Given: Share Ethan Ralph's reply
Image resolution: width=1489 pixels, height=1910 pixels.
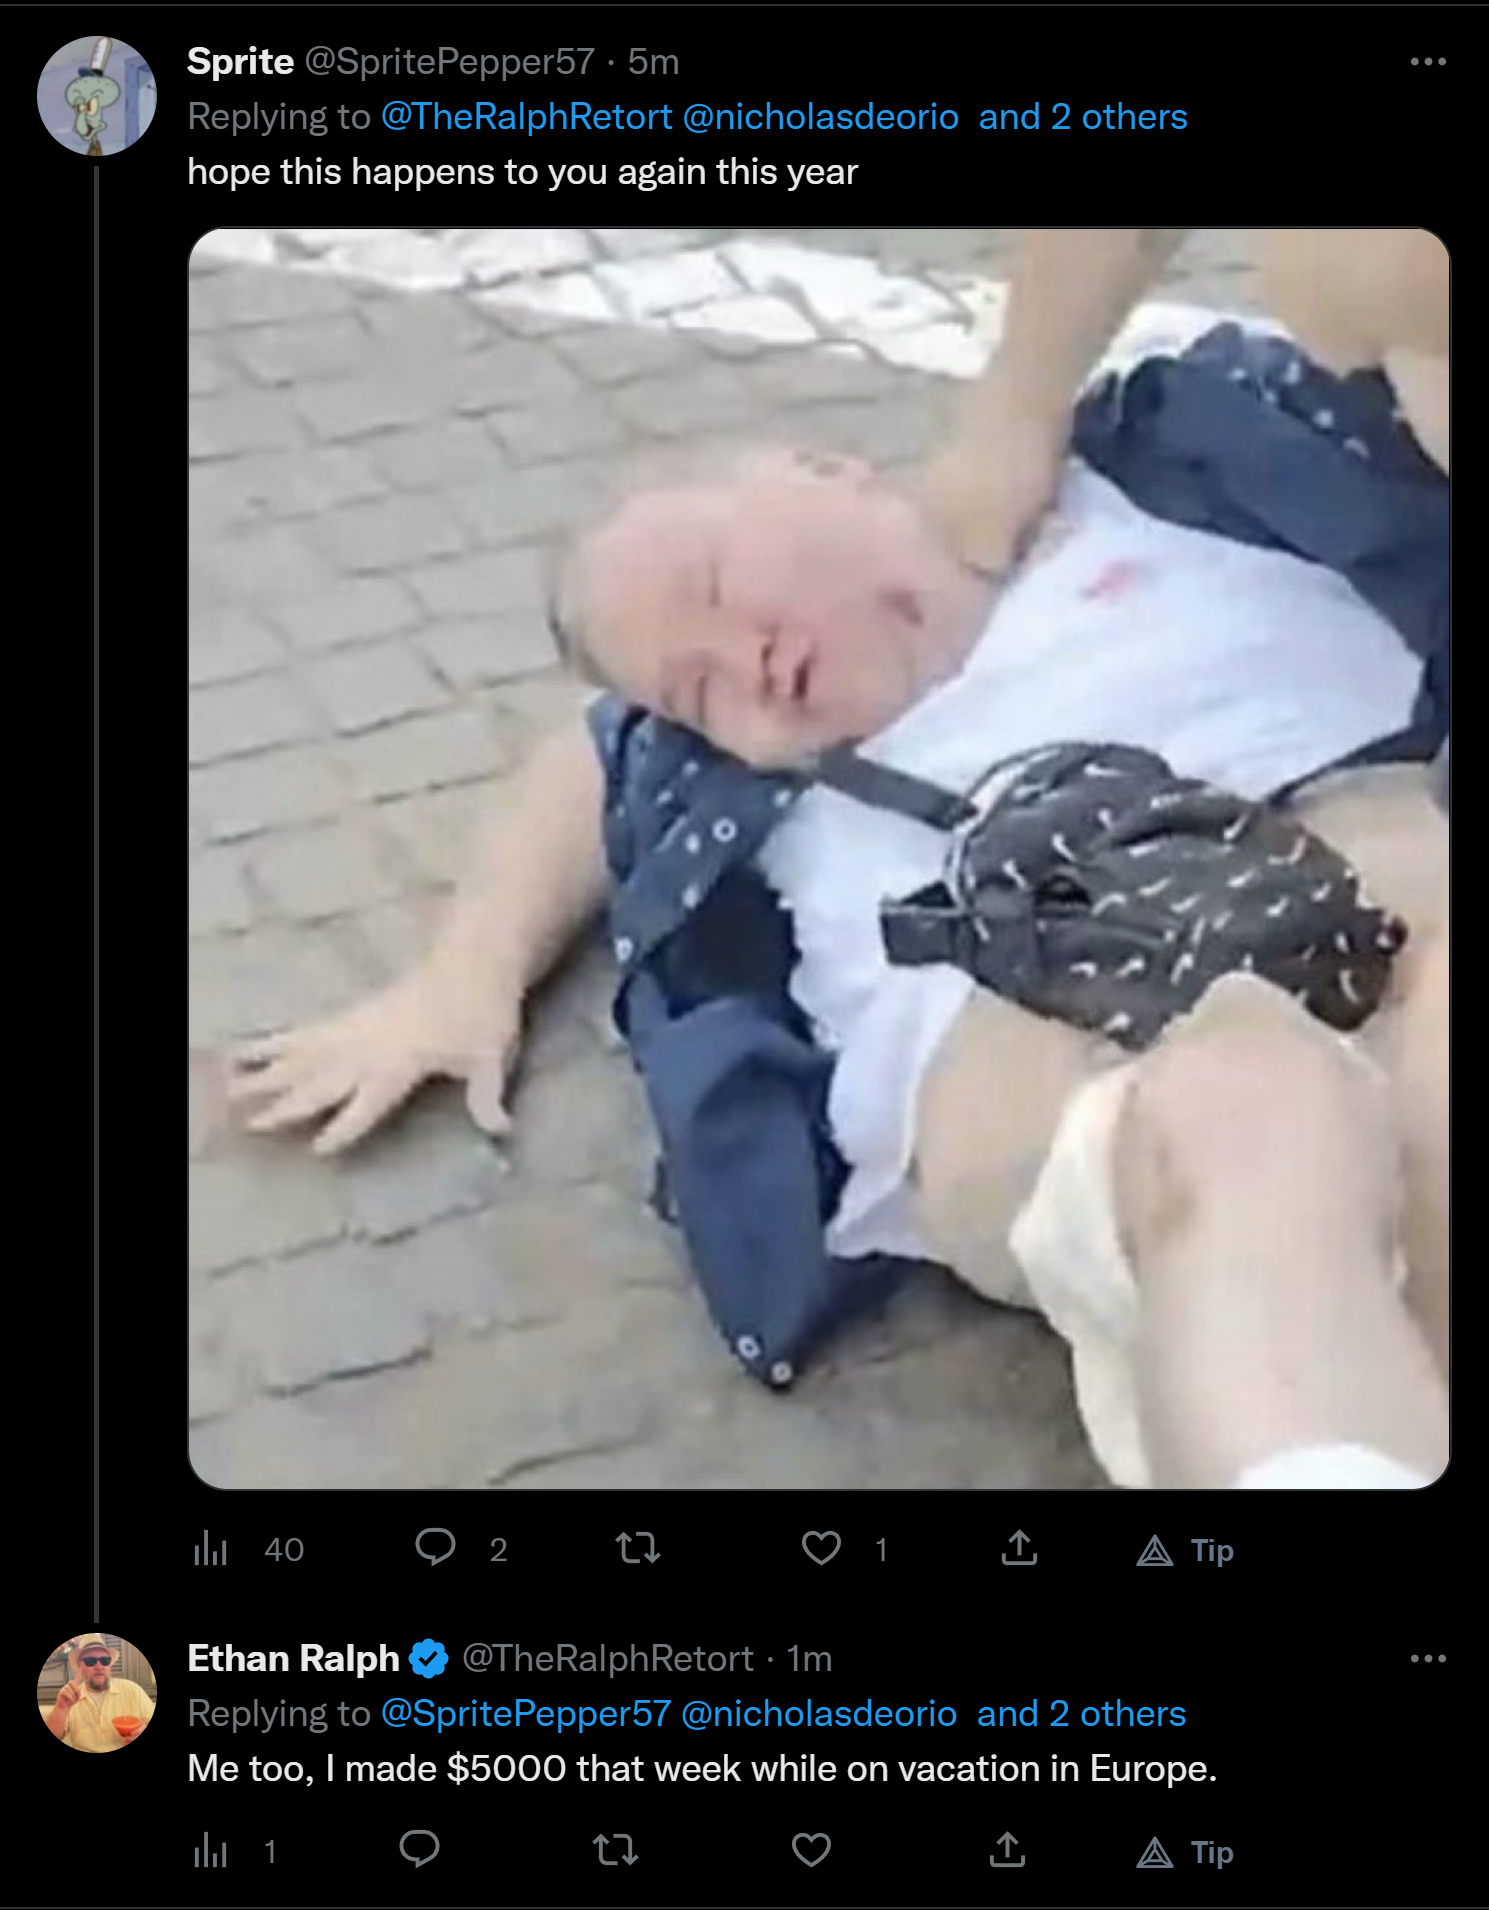Looking at the screenshot, I should point(1007,1849).
